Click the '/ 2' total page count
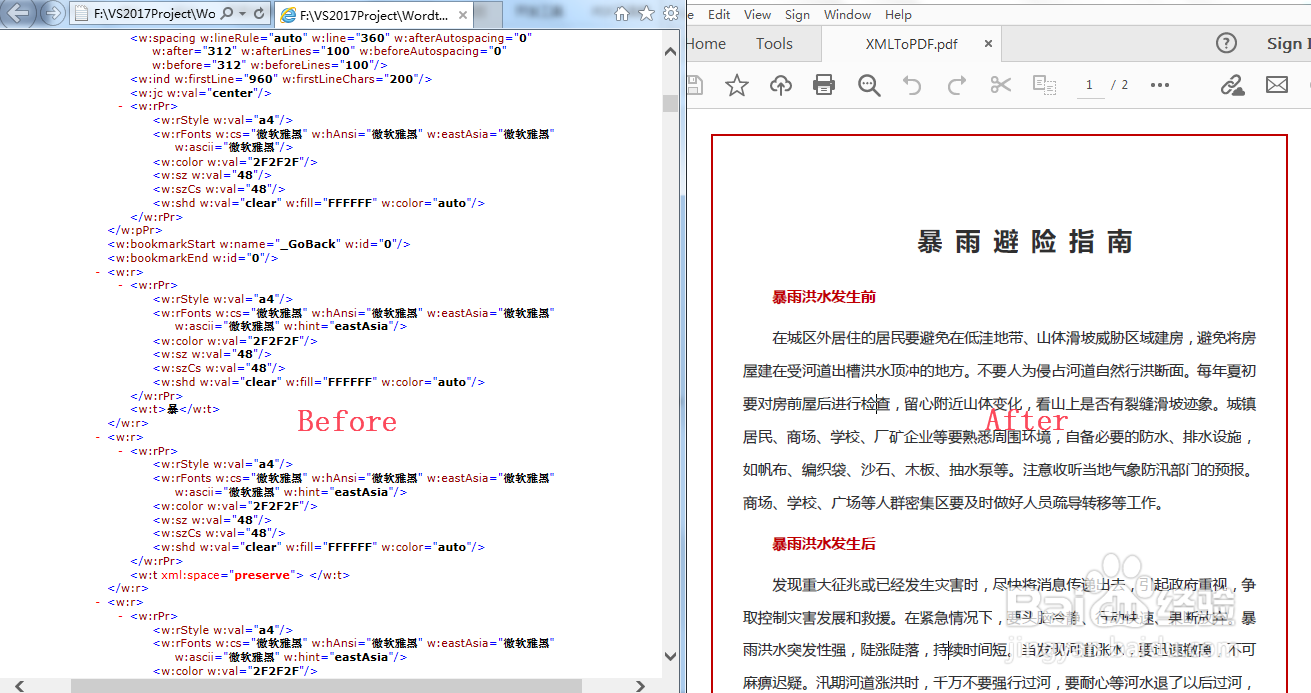This screenshot has height=693, width=1311. (1119, 85)
